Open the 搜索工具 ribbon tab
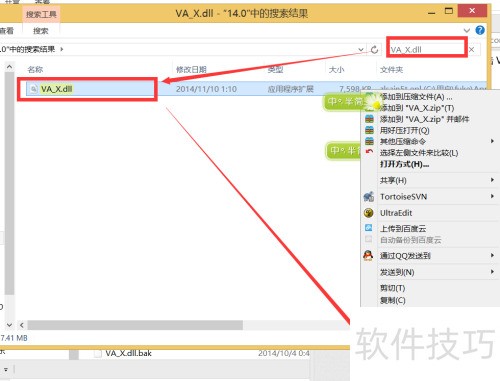This screenshot has height=381, width=500. 41,14
